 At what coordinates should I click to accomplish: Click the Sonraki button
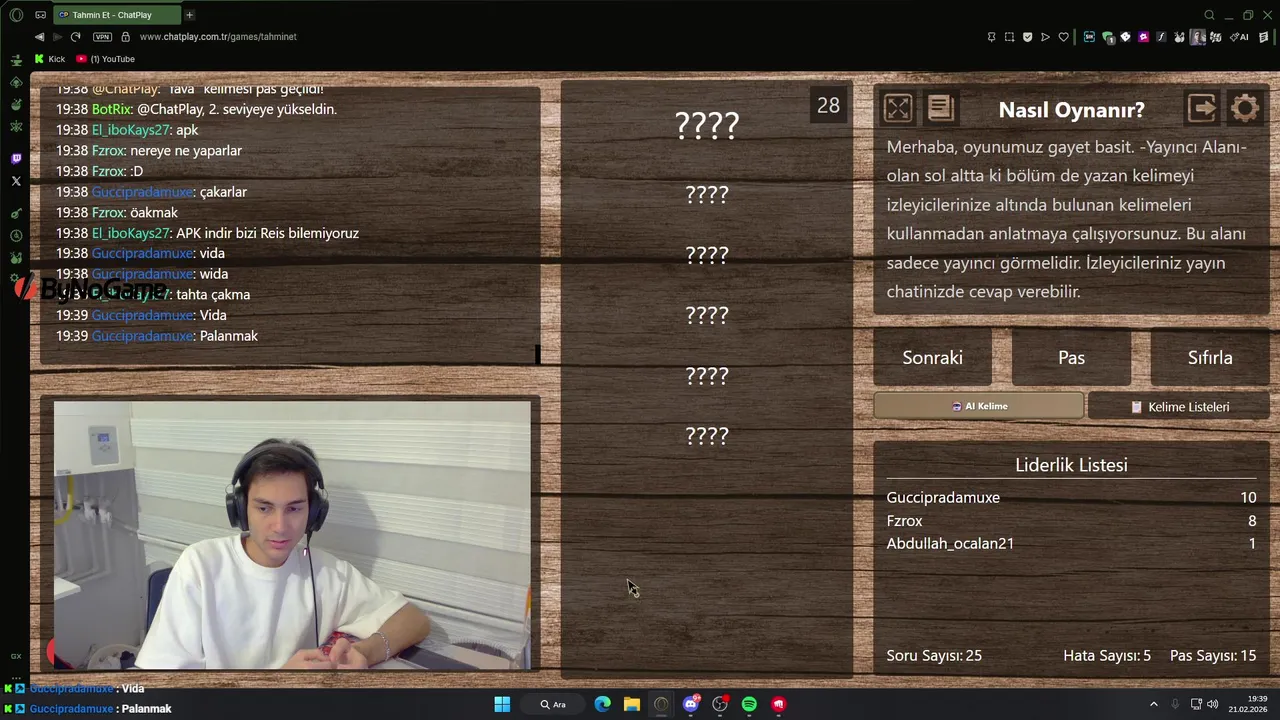coord(932,357)
